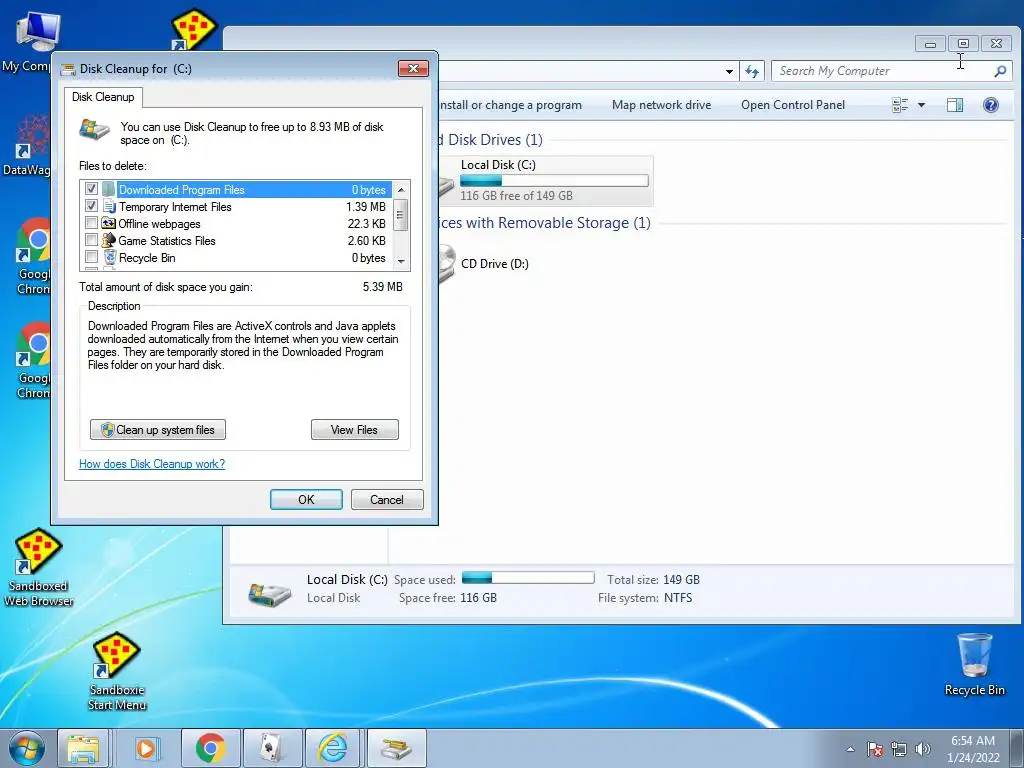Enable the Offline webpages checkbox

coord(91,223)
